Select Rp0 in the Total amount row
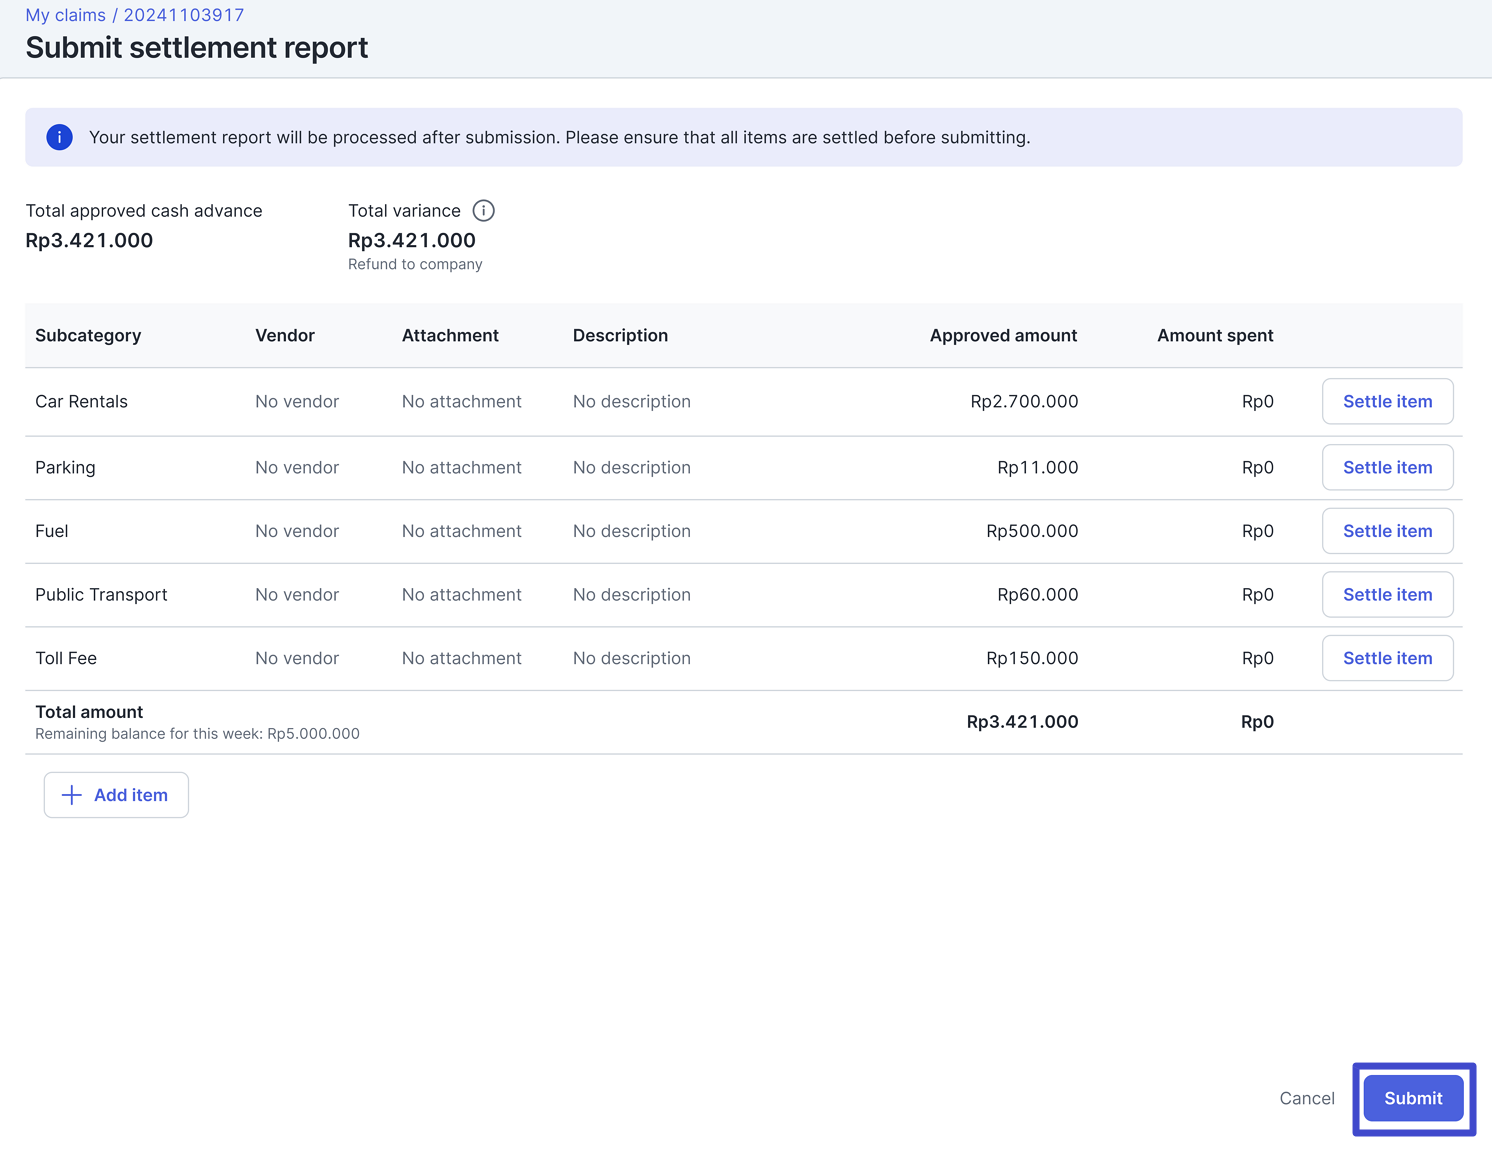 click(x=1257, y=722)
